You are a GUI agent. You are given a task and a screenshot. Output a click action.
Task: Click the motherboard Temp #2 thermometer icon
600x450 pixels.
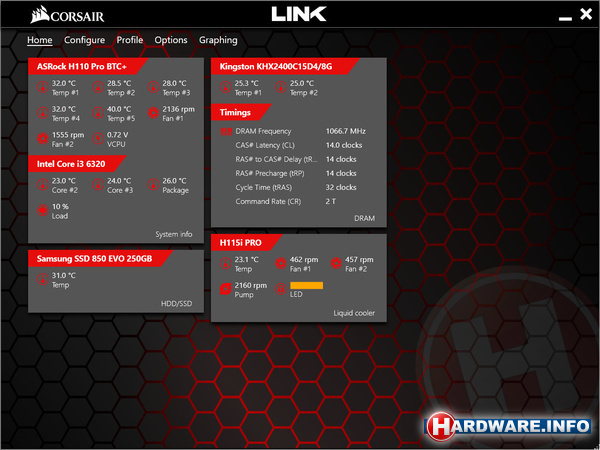[x=98, y=88]
